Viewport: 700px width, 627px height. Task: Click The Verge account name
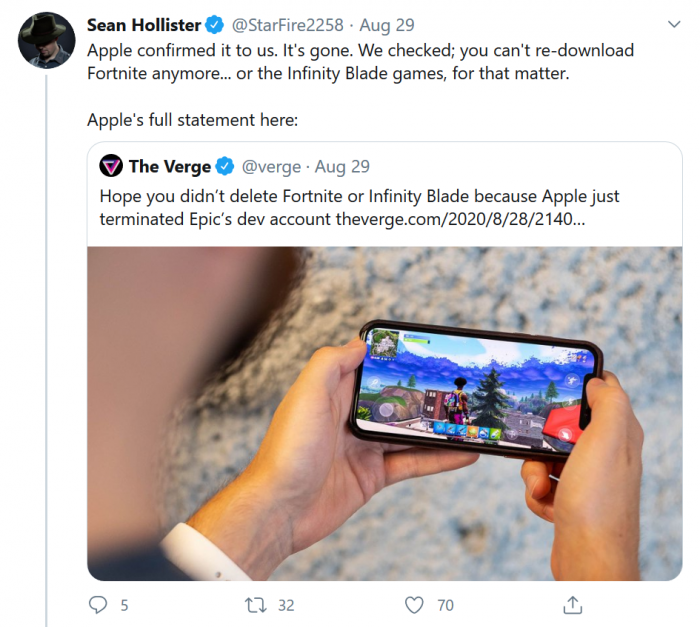(170, 166)
